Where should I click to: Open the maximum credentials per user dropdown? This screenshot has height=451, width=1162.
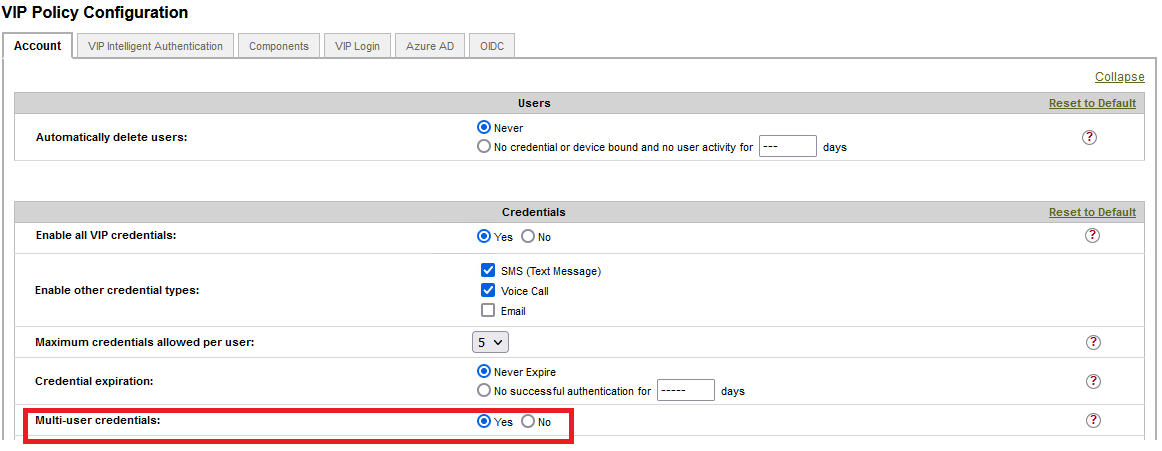click(x=490, y=342)
